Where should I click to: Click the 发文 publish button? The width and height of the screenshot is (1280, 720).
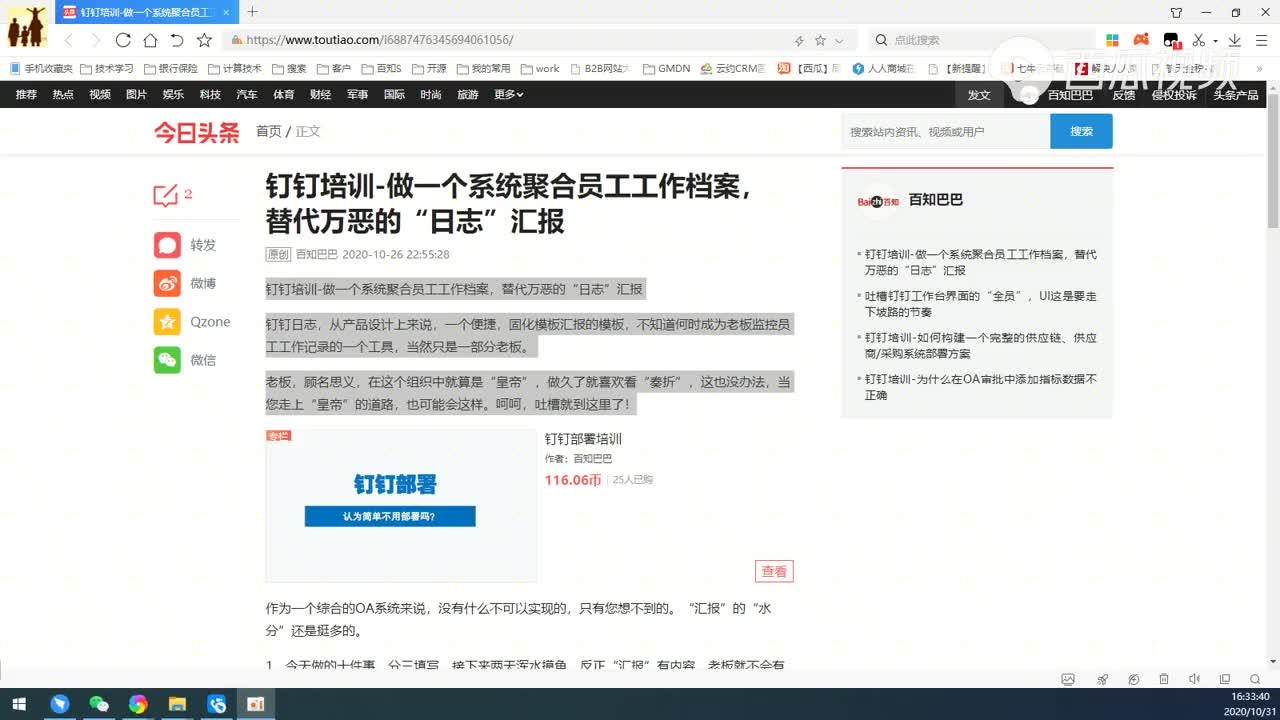tap(979, 94)
